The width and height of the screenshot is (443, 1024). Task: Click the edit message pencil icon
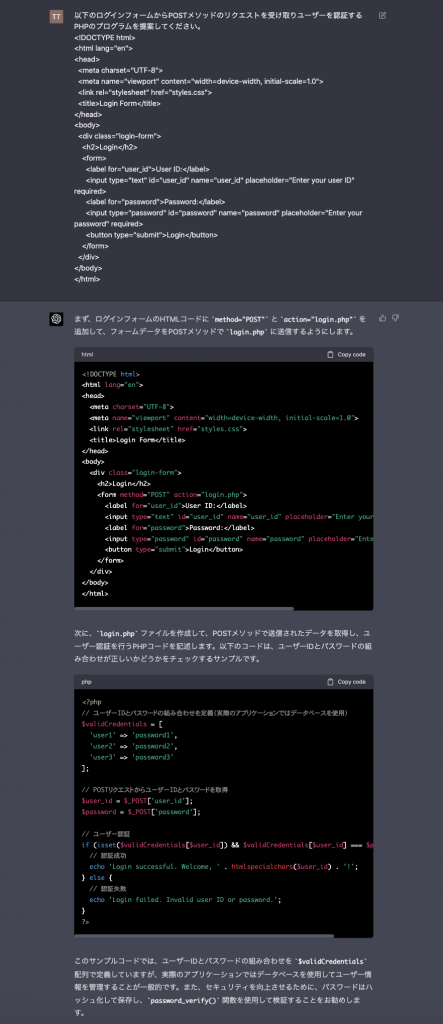click(x=382, y=15)
